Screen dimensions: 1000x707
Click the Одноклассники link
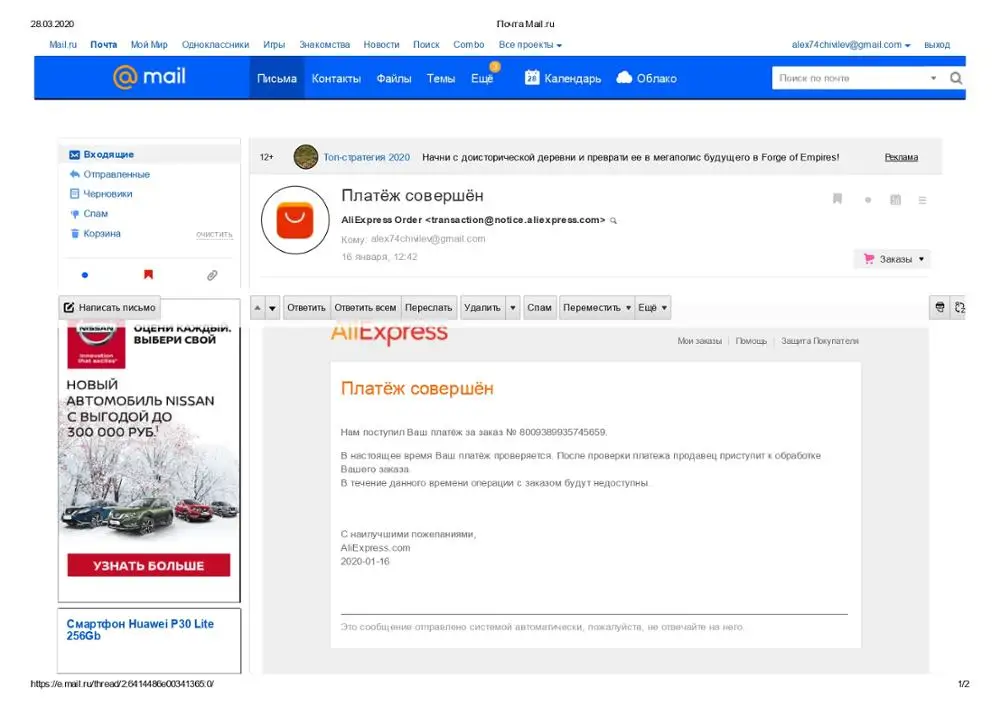tap(216, 45)
